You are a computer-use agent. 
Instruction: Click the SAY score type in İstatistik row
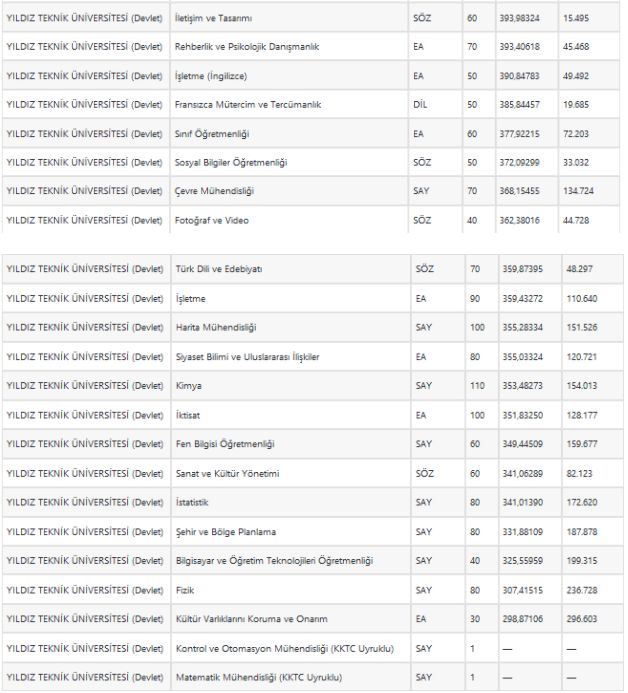423,502
